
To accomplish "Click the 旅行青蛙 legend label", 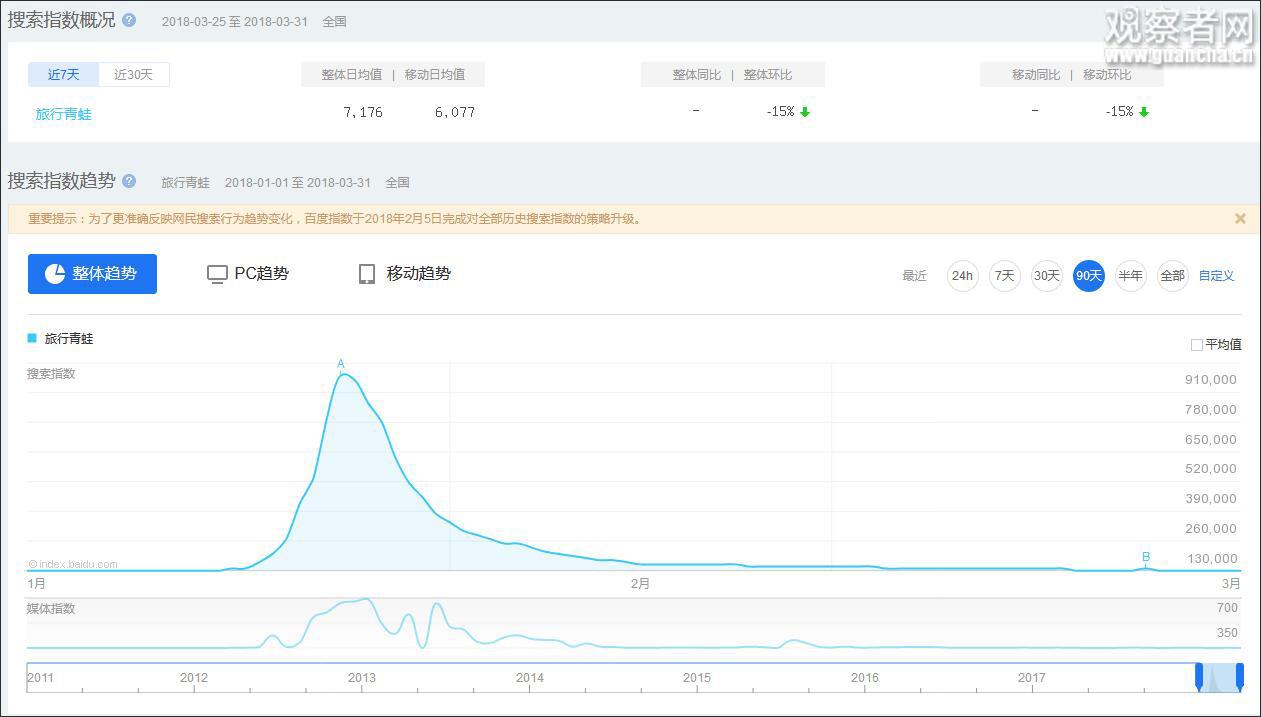I will (x=69, y=339).
